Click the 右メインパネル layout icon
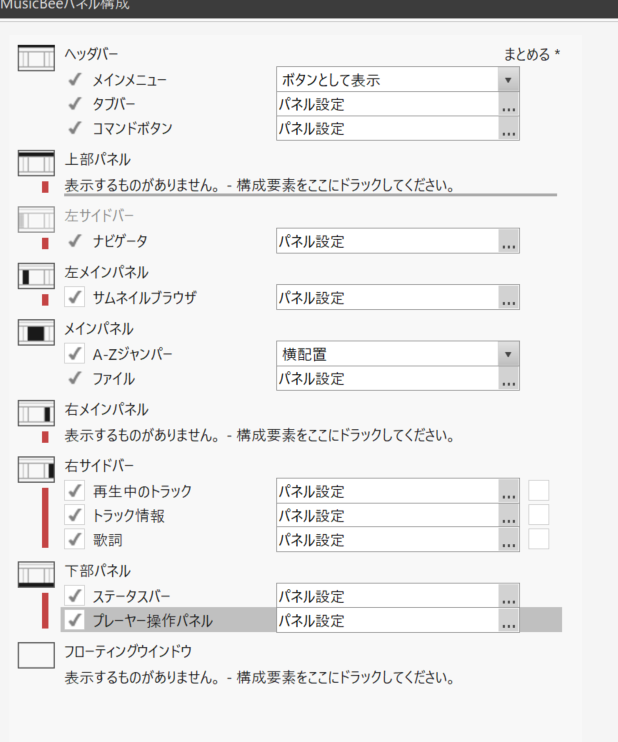Screen dimensions: 618x742 point(36,412)
